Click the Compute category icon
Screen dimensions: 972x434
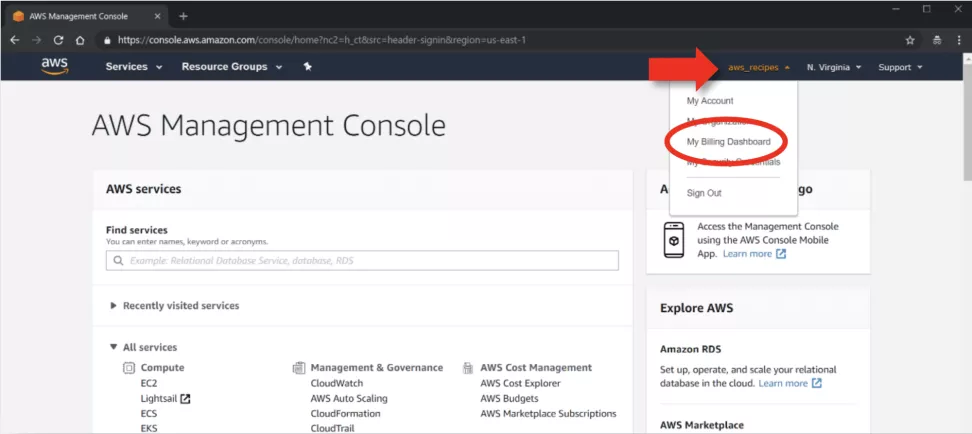pos(129,368)
